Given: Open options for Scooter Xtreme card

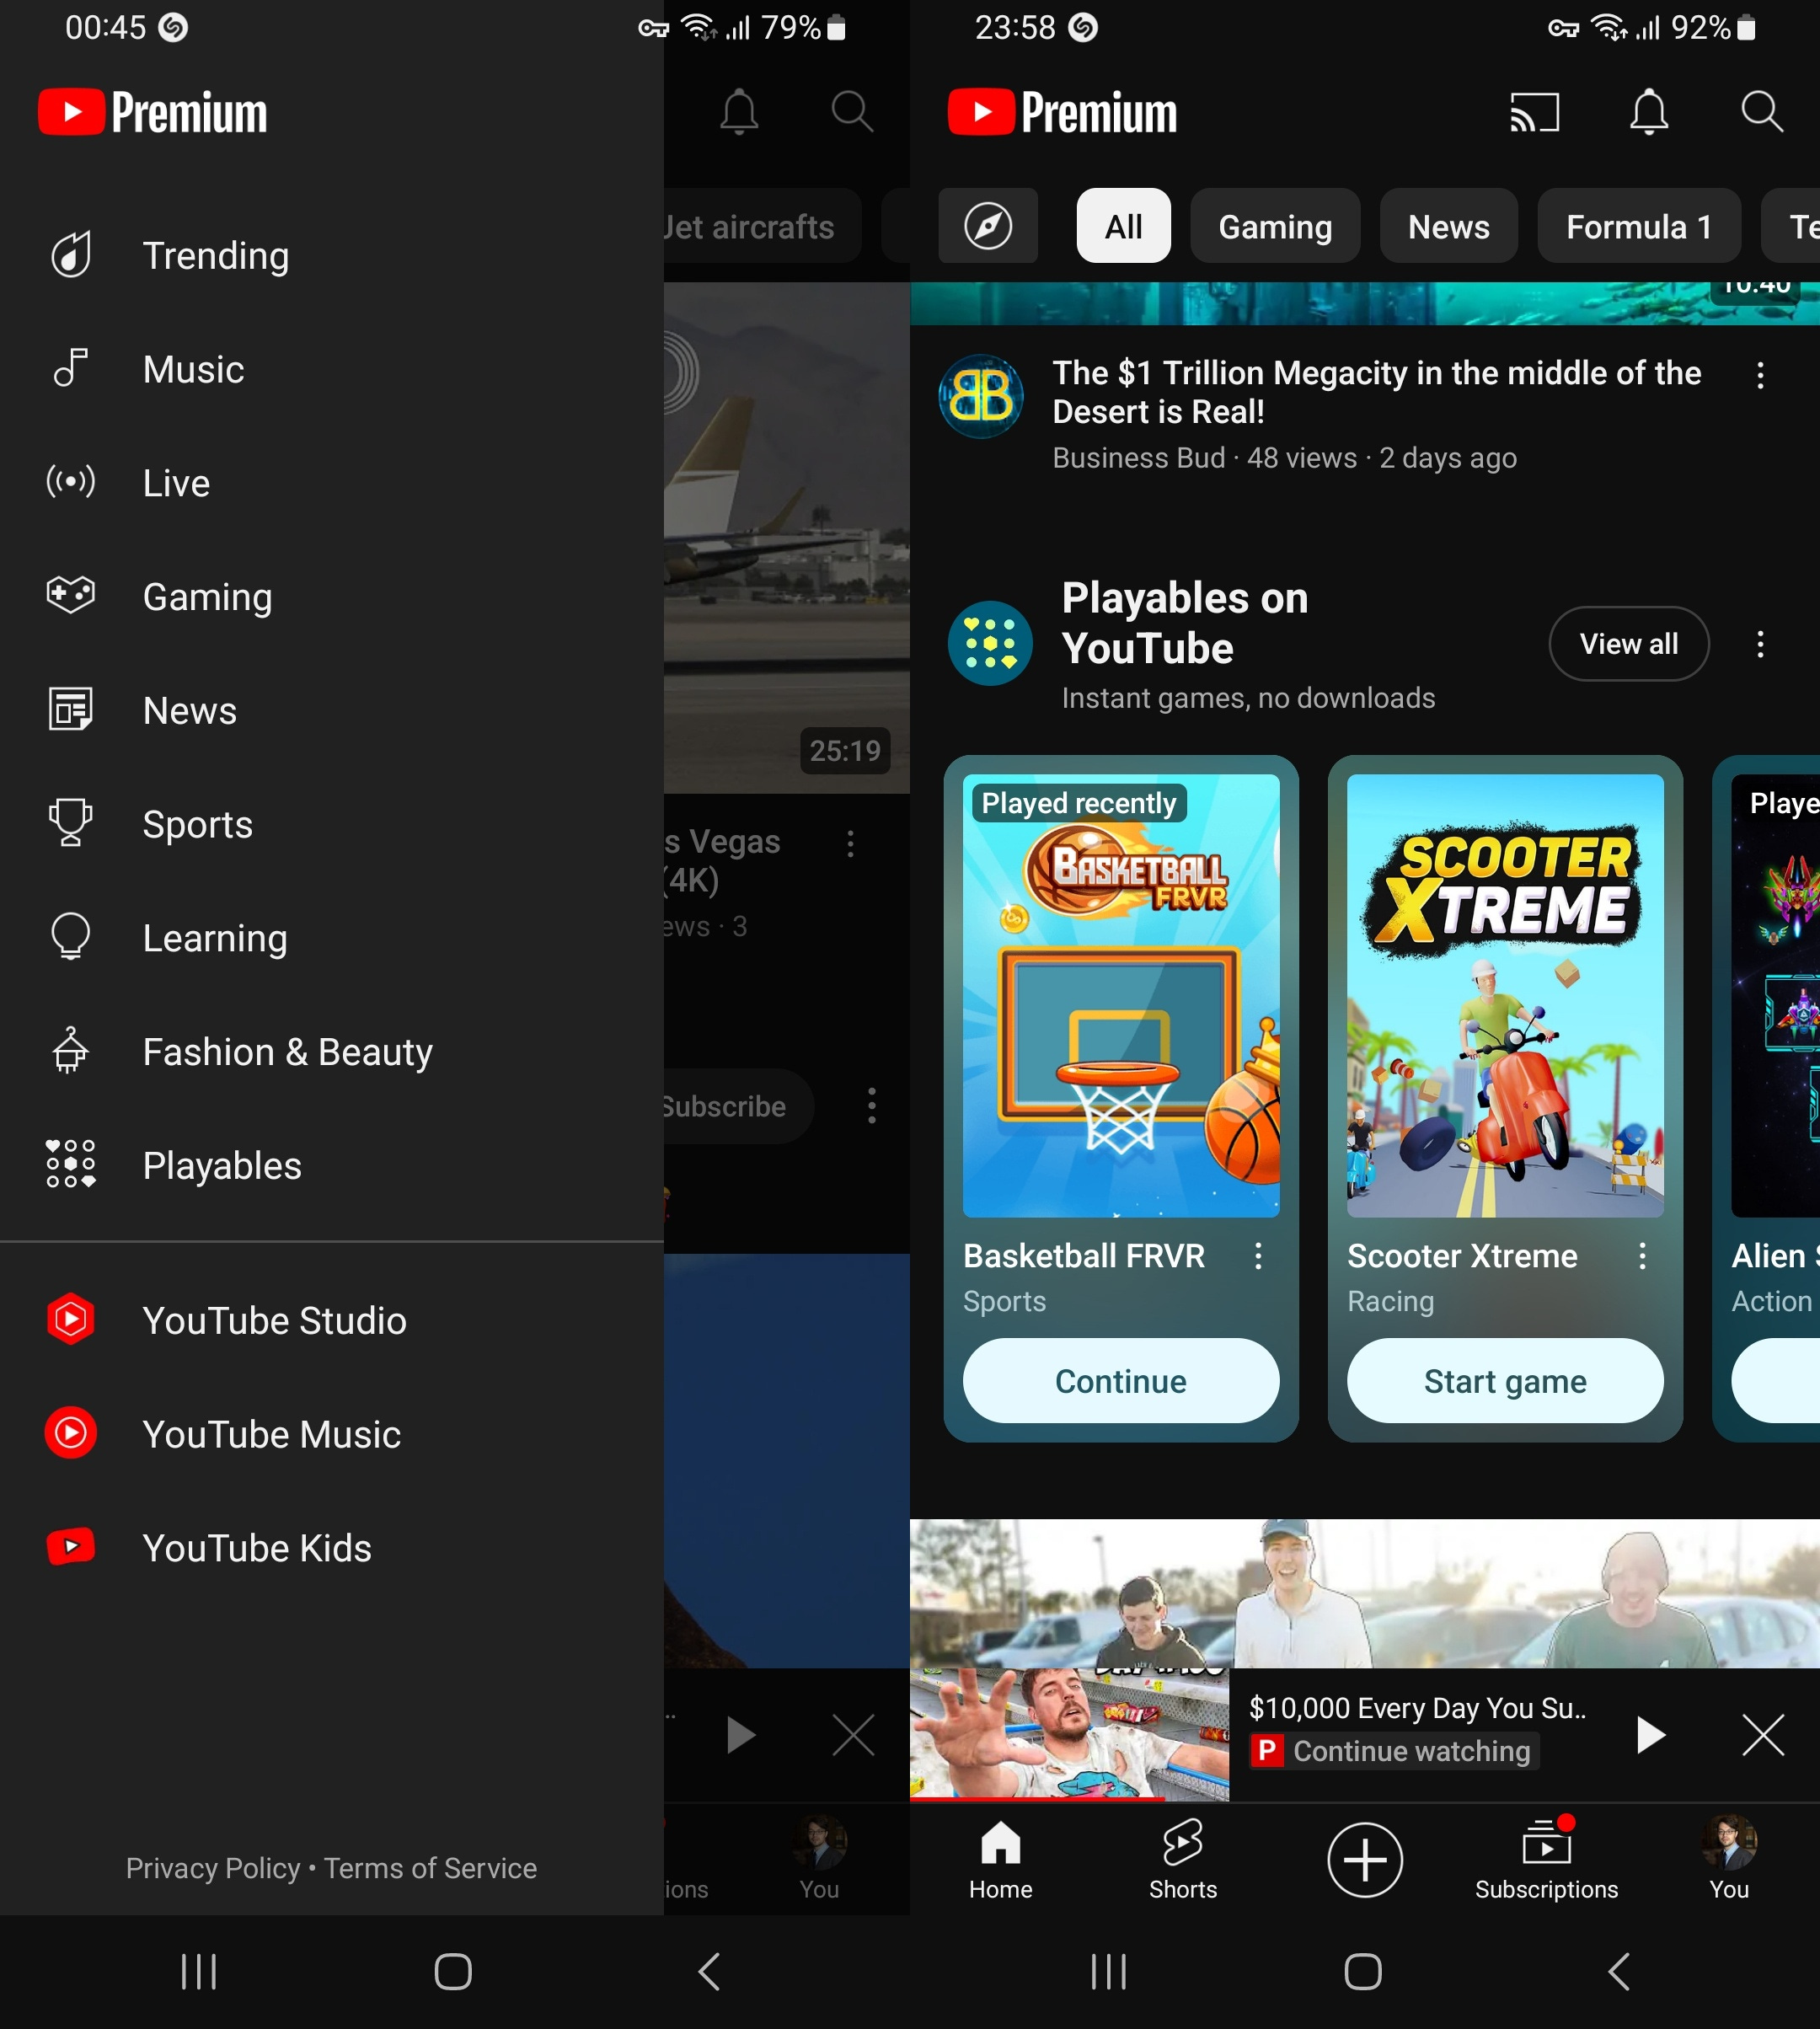Looking at the screenshot, I should [x=1642, y=1256].
